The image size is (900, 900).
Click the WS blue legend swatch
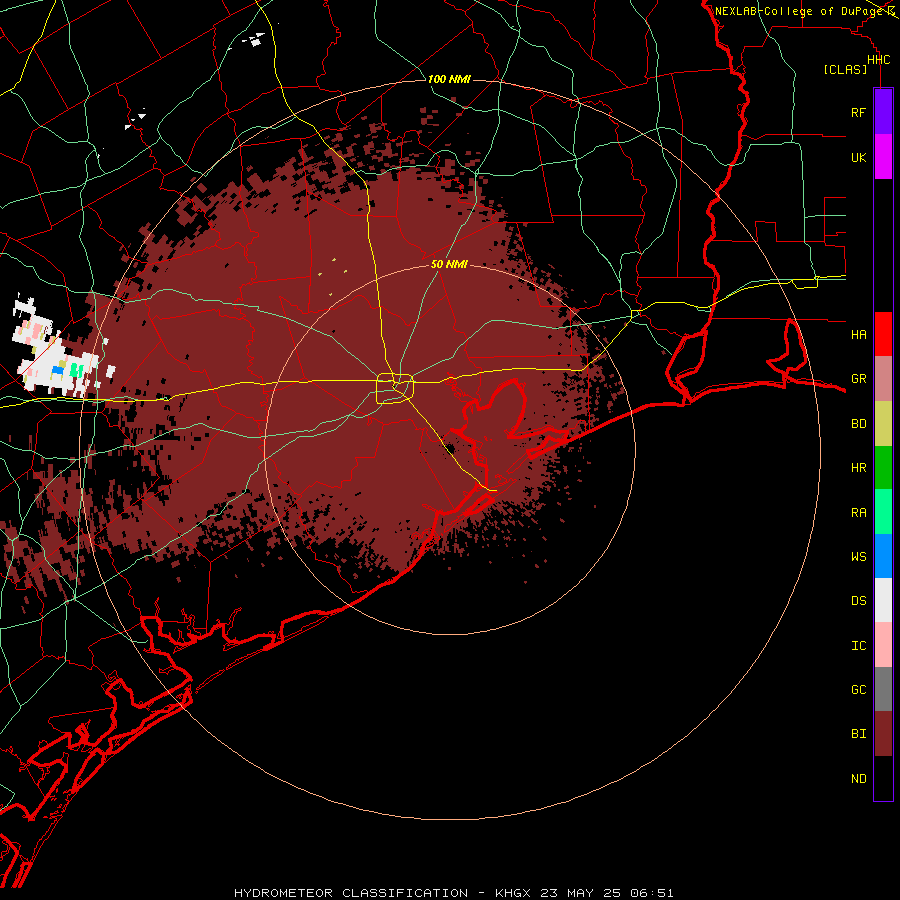(883, 556)
